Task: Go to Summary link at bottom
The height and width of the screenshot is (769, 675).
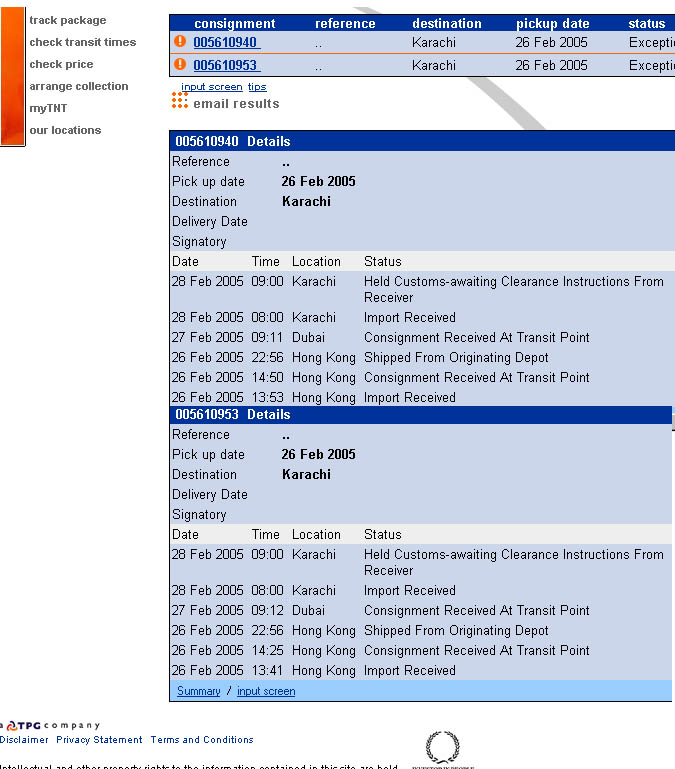Action: 198,691
